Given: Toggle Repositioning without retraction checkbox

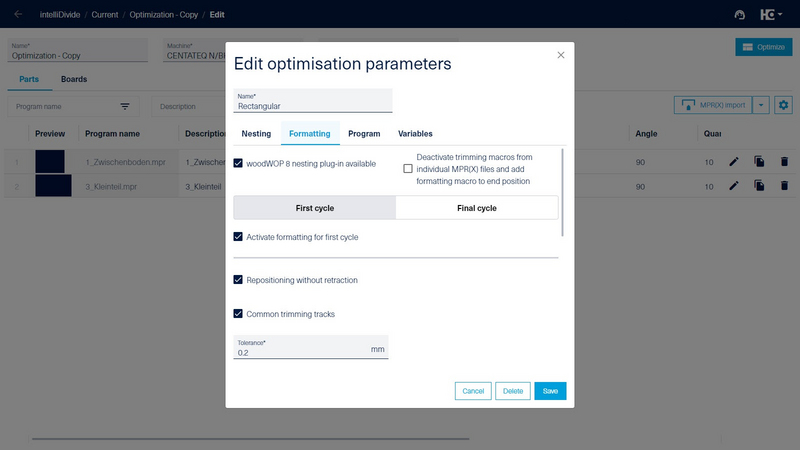Looking at the screenshot, I should 238,280.
